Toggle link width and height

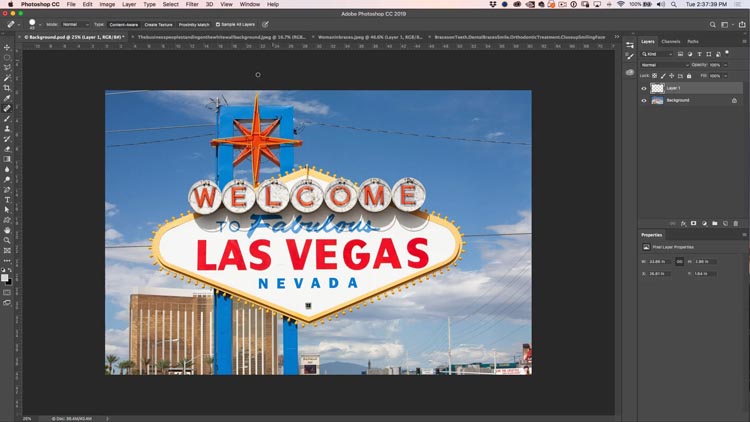679,262
